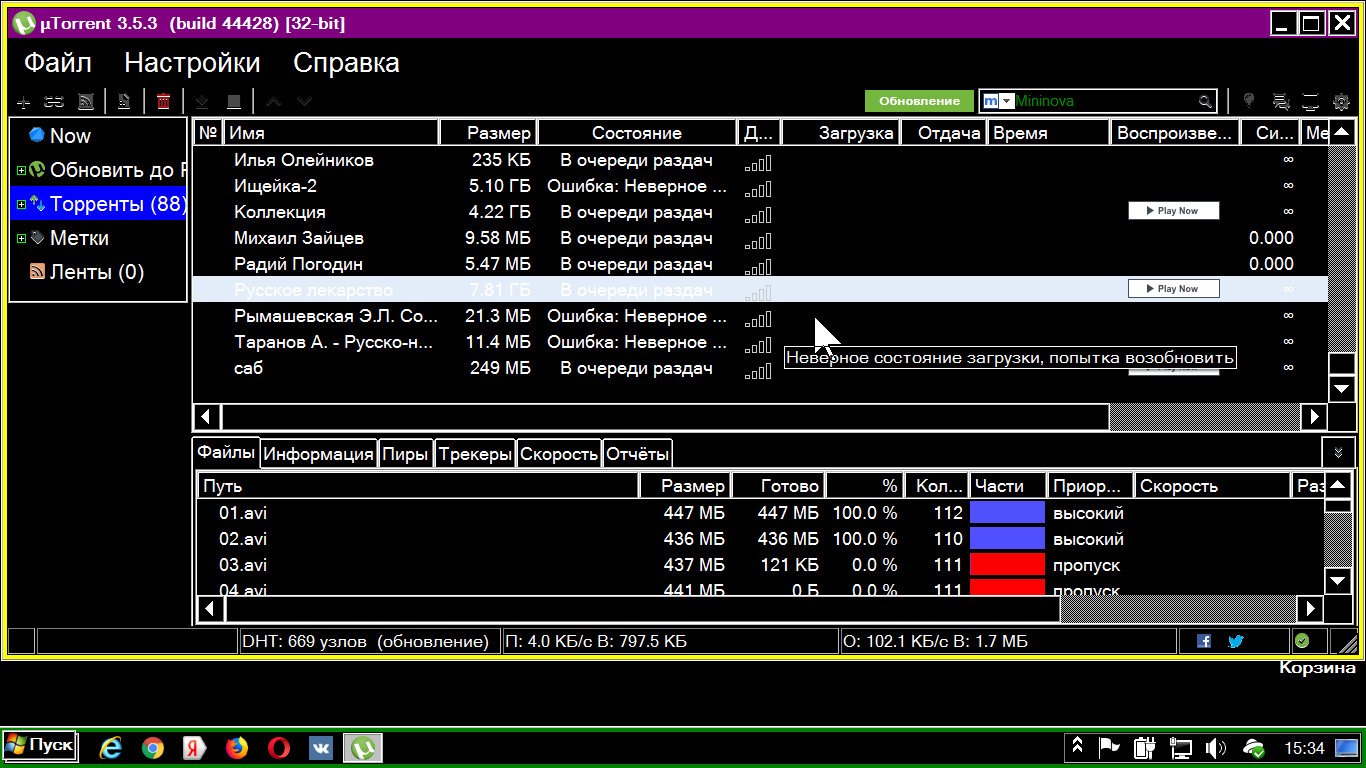
Task: Click the volume speaker tray icon
Action: [1216, 747]
